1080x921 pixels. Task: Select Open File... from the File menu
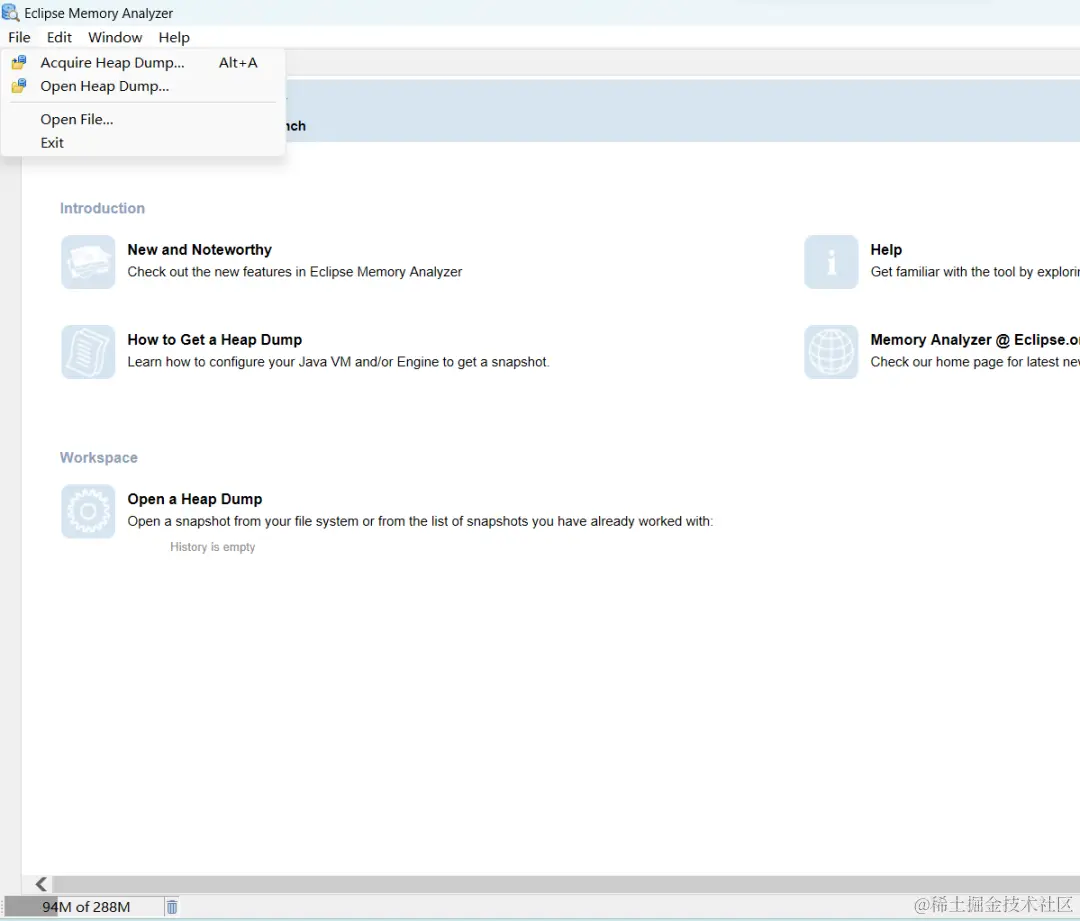point(143,119)
